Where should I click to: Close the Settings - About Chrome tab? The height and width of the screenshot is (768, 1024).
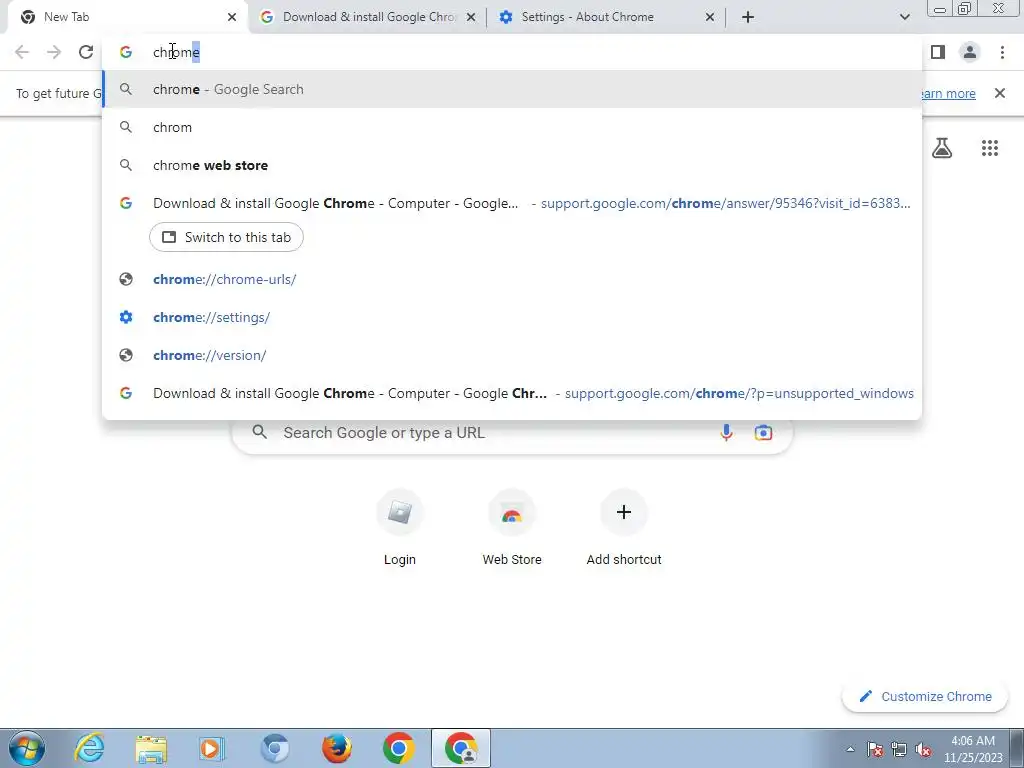tap(710, 17)
